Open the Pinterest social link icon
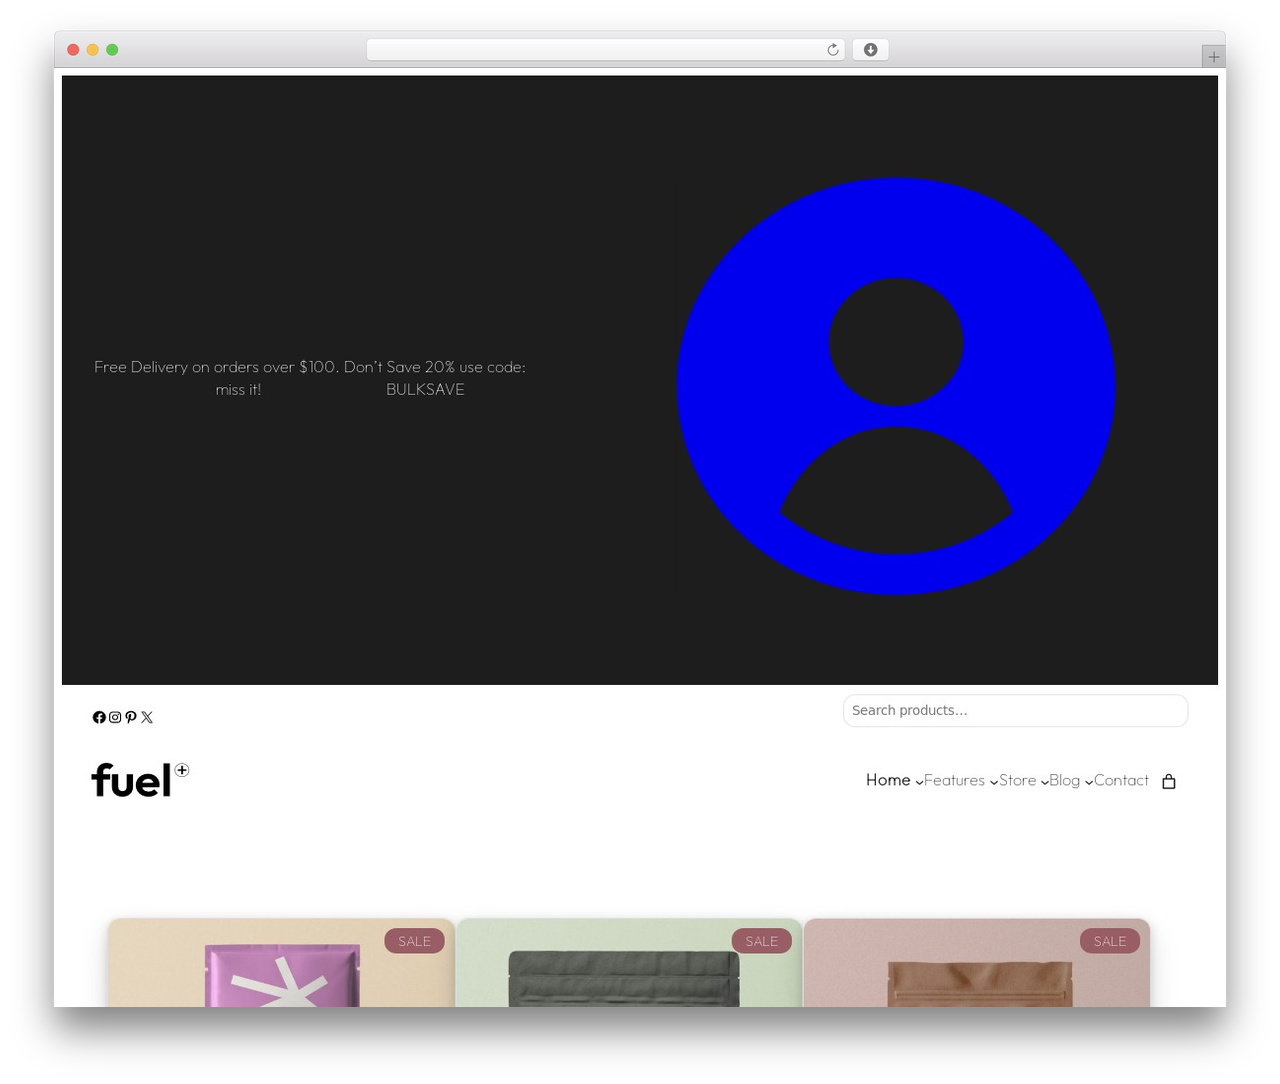 click(131, 717)
